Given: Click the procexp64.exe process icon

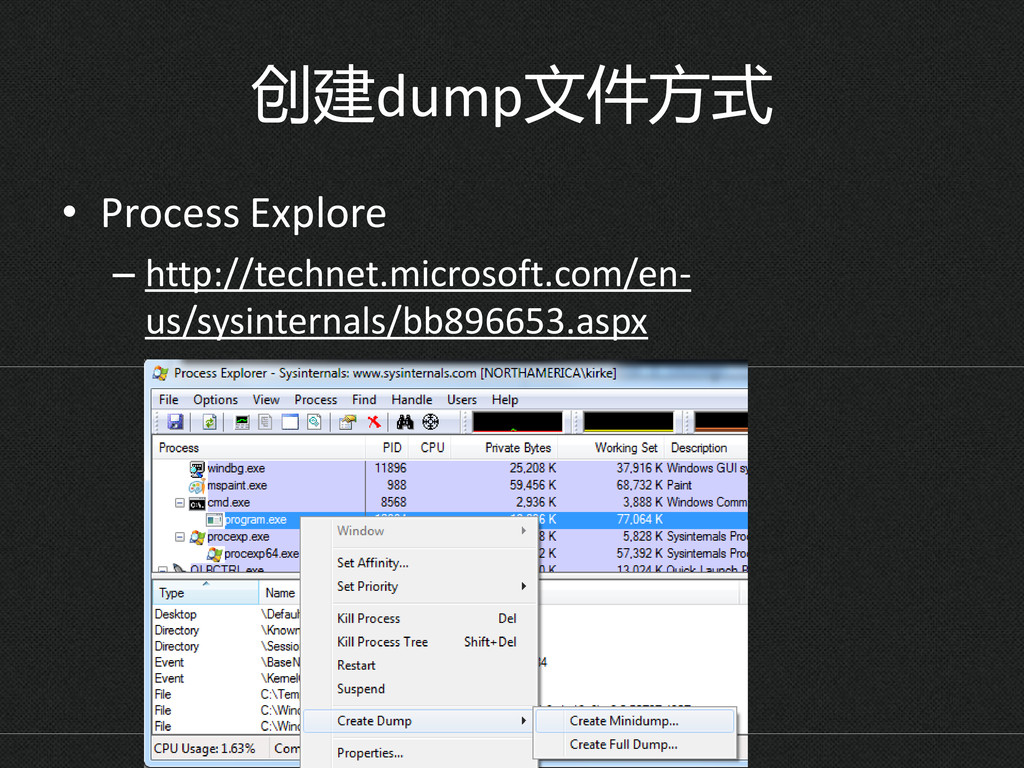Looking at the screenshot, I should point(214,554).
